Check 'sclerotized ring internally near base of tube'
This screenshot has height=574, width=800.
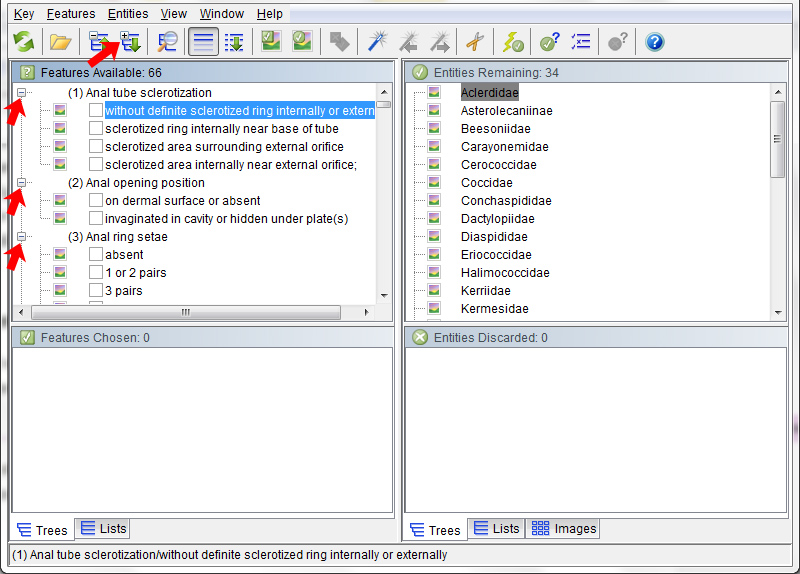pos(96,129)
